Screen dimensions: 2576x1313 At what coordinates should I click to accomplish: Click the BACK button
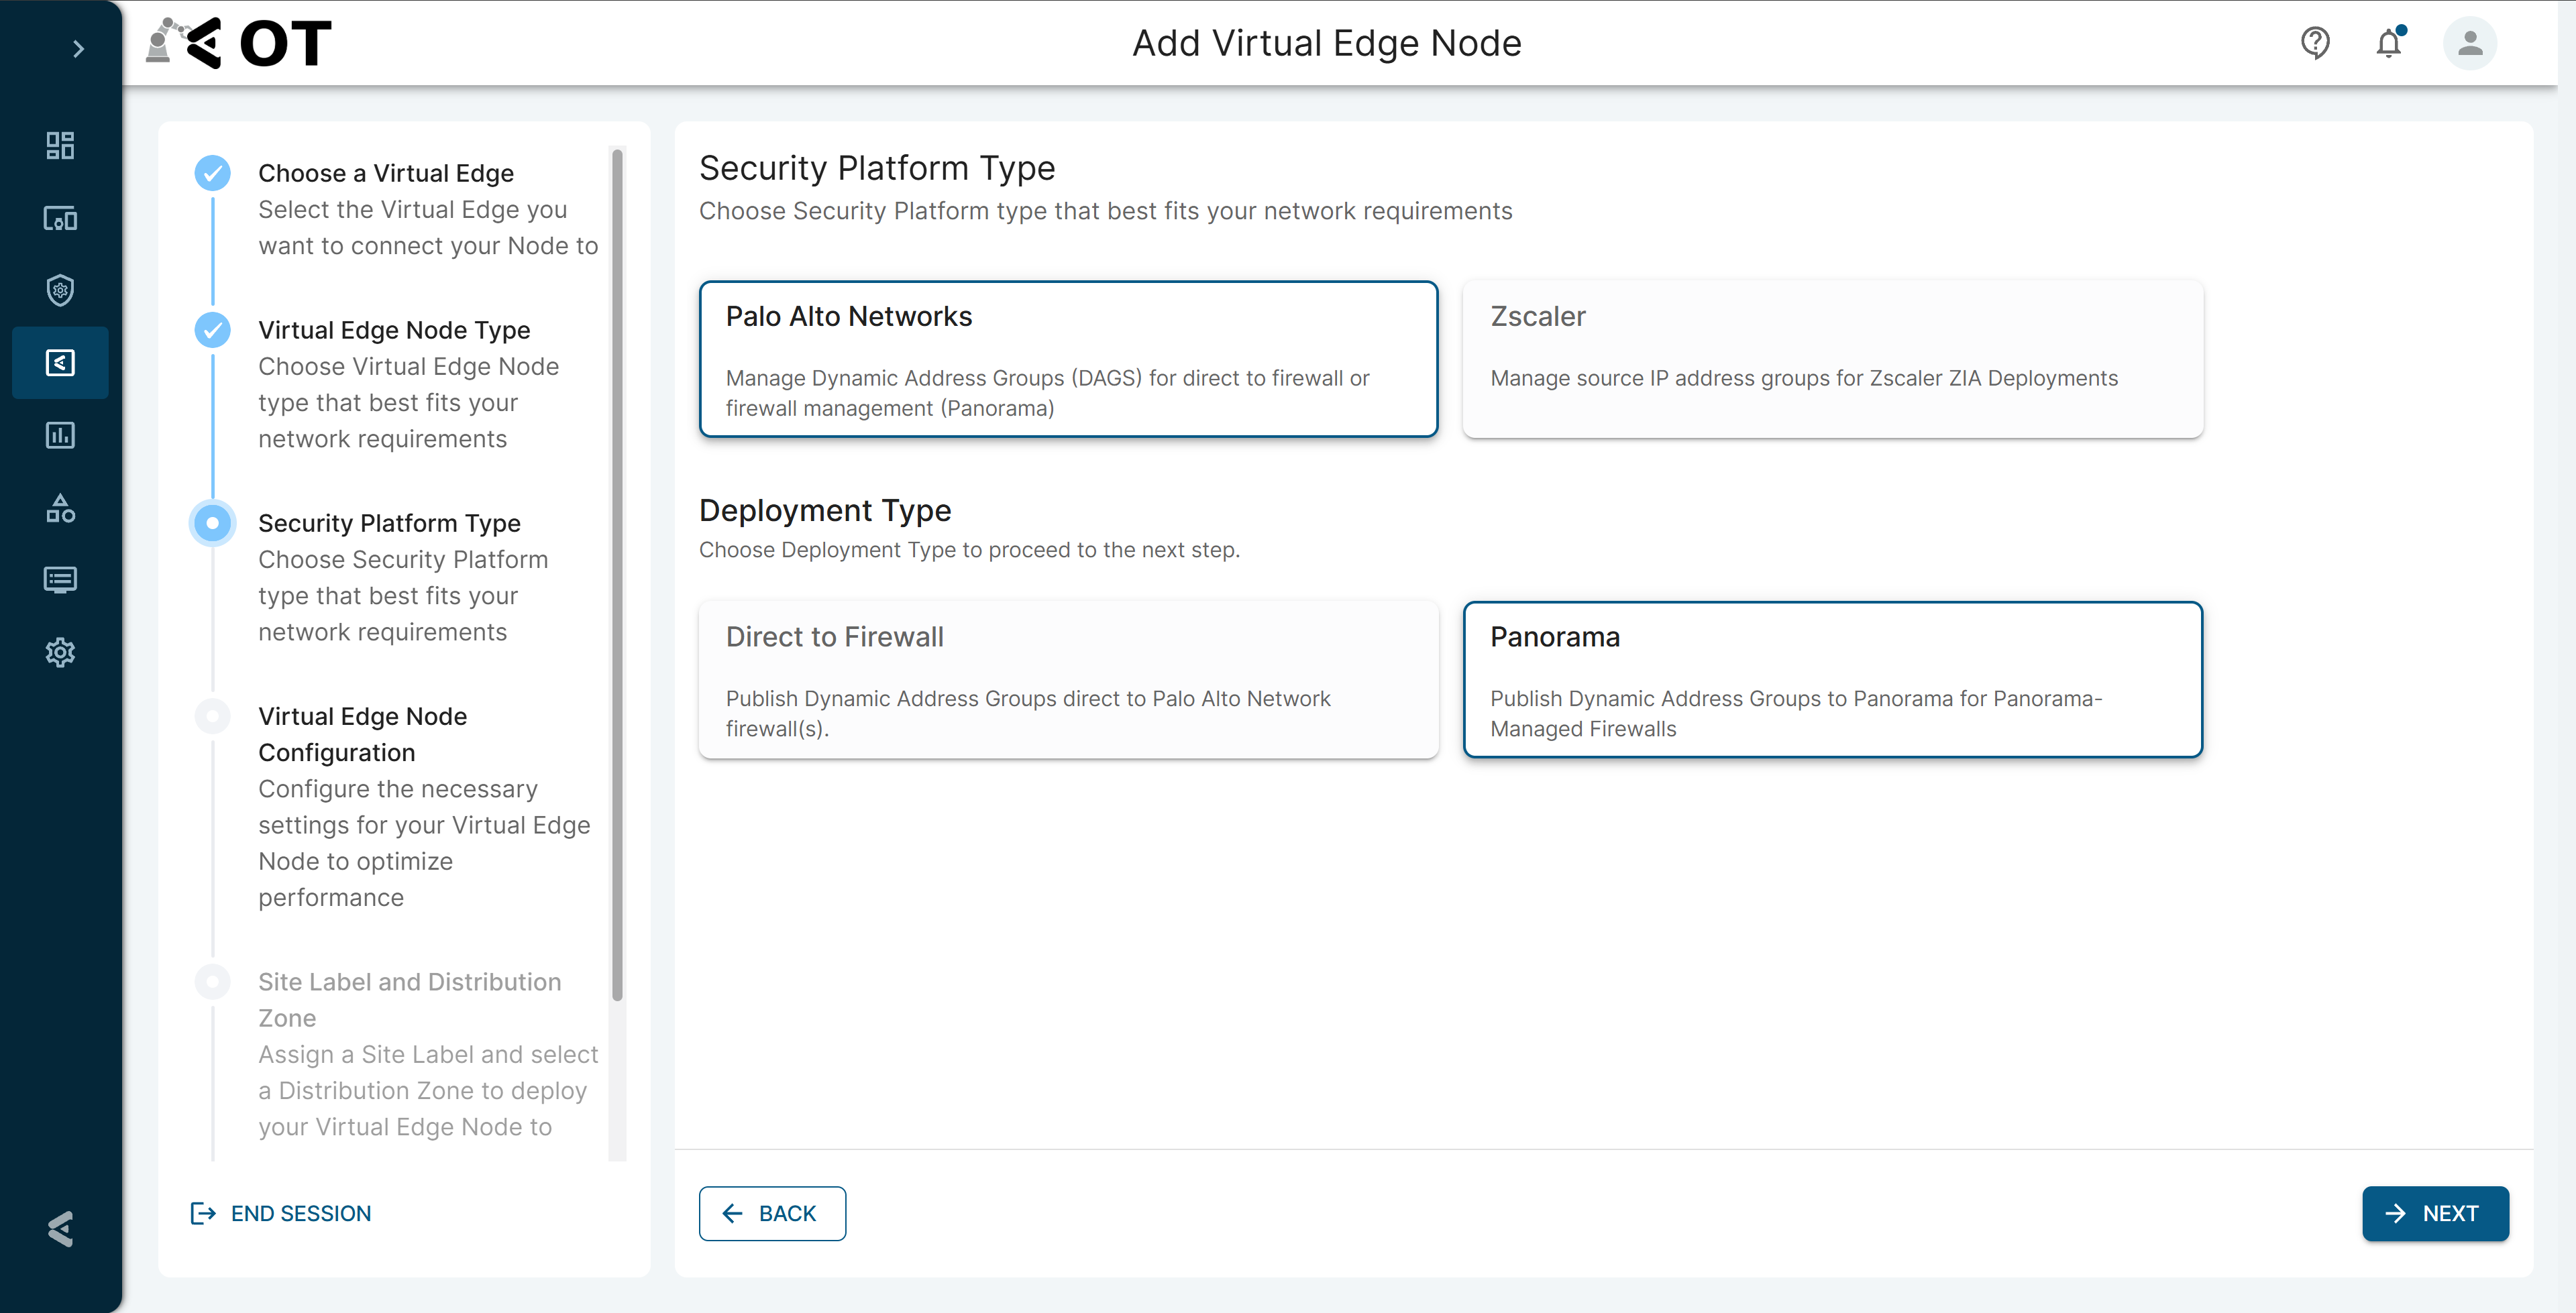pos(772,1213)
